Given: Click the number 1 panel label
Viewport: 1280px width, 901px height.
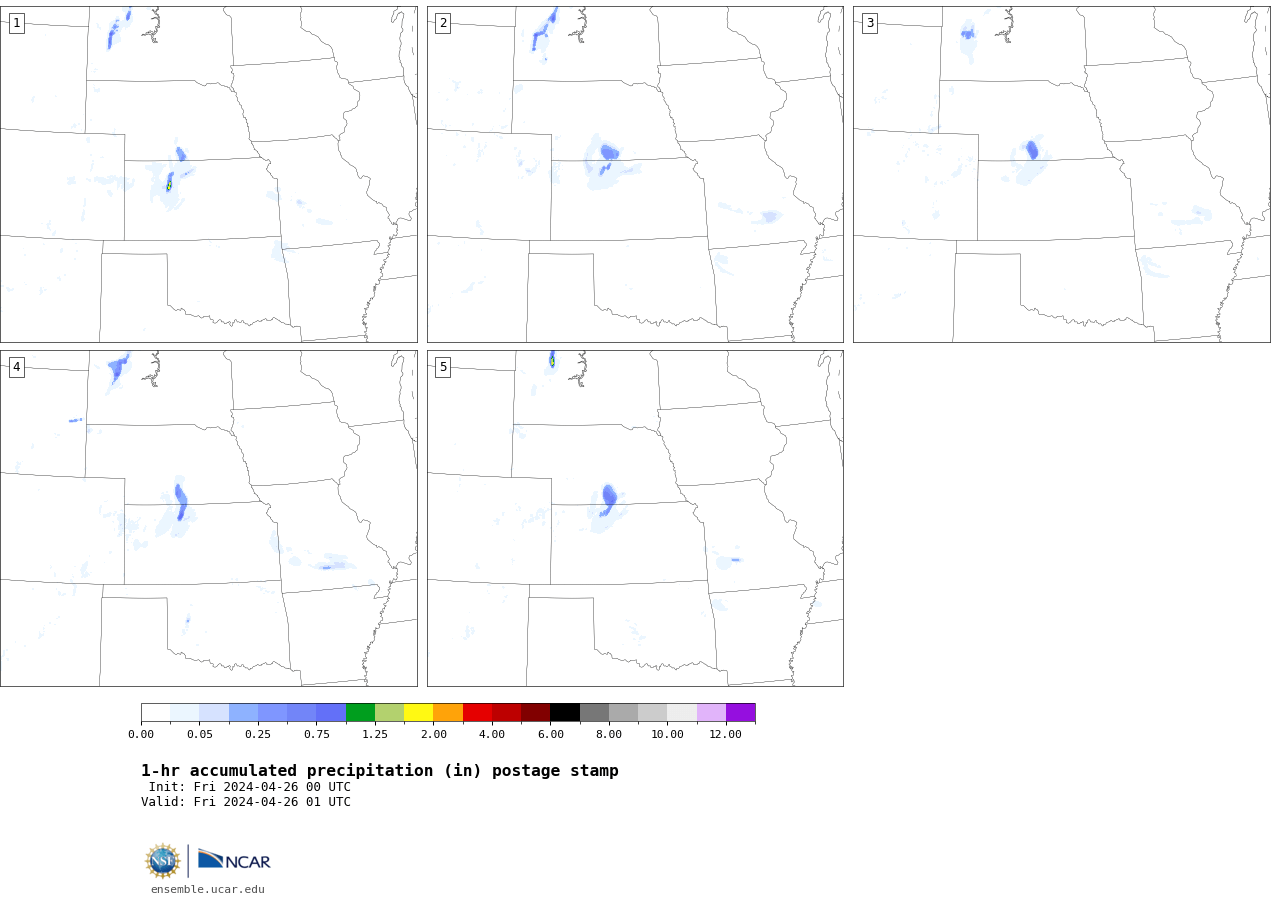Looking at the screenshot, I should coord(16,23).
